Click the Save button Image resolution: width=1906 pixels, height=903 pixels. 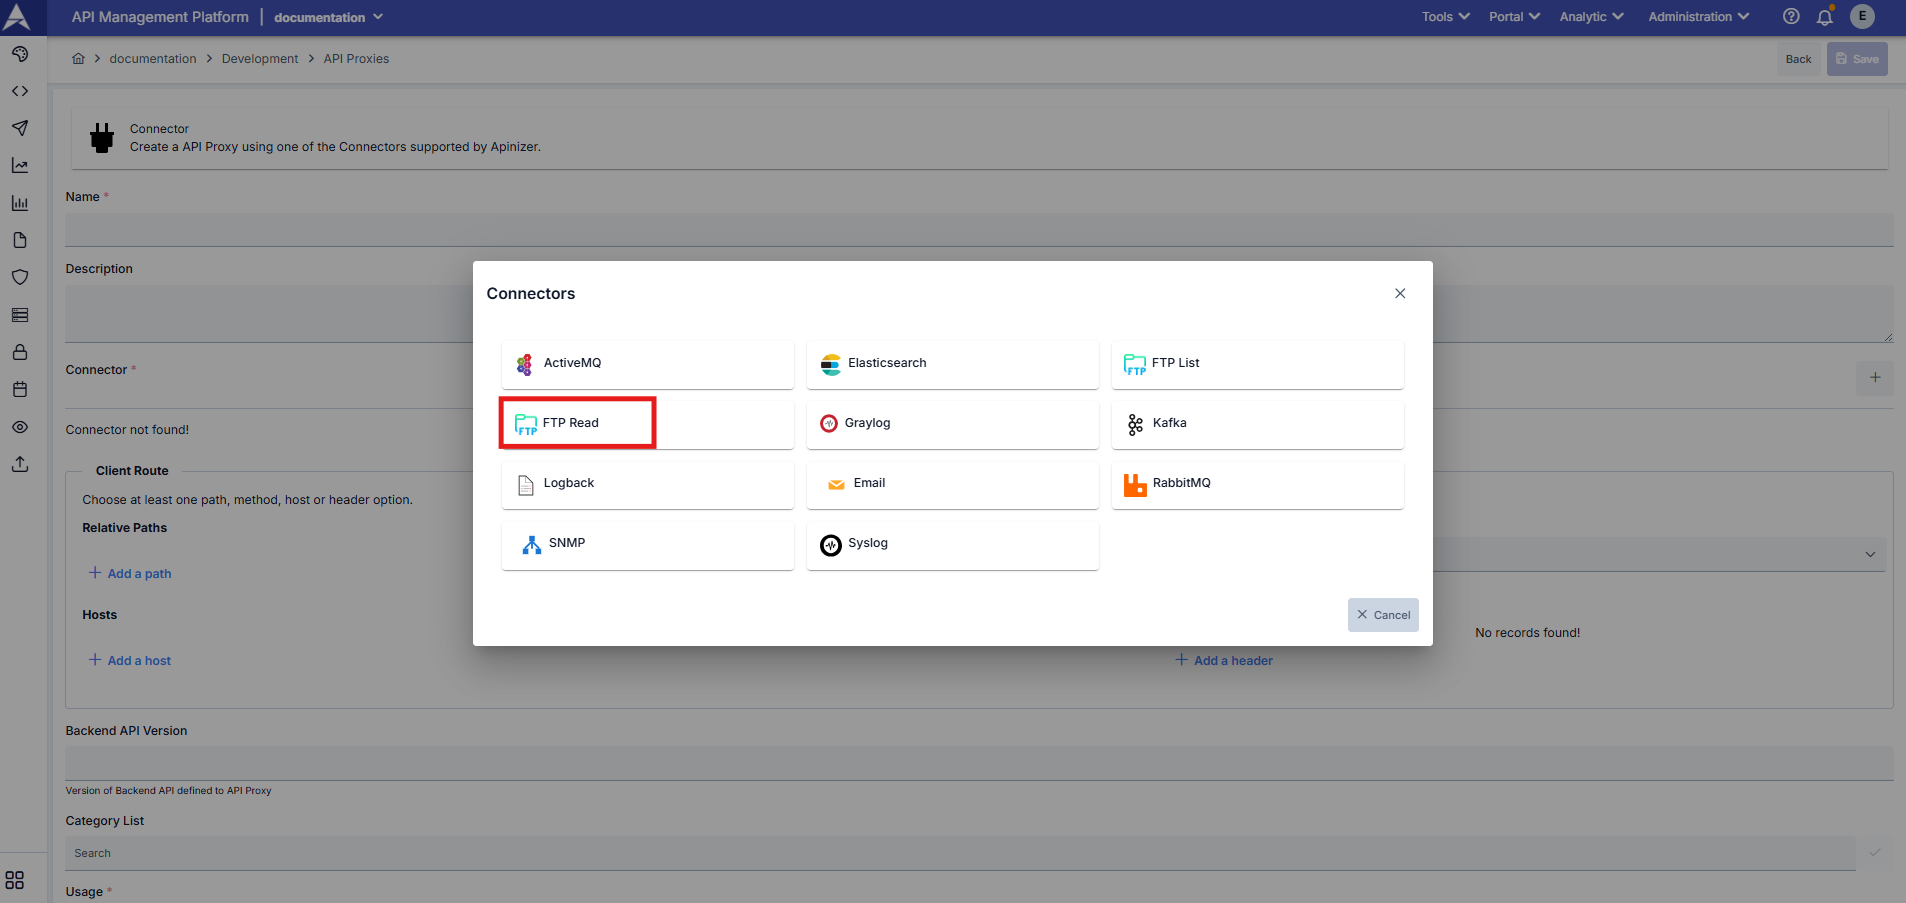coord(1857,59)
